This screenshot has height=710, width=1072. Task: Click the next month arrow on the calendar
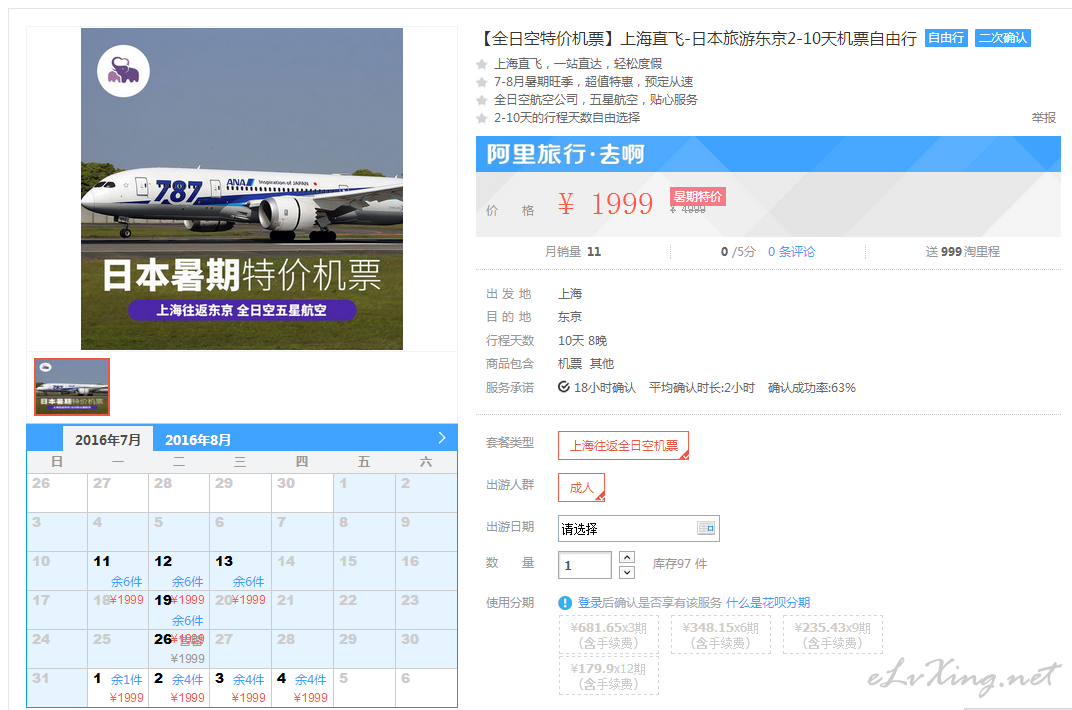tap(442, 438)
